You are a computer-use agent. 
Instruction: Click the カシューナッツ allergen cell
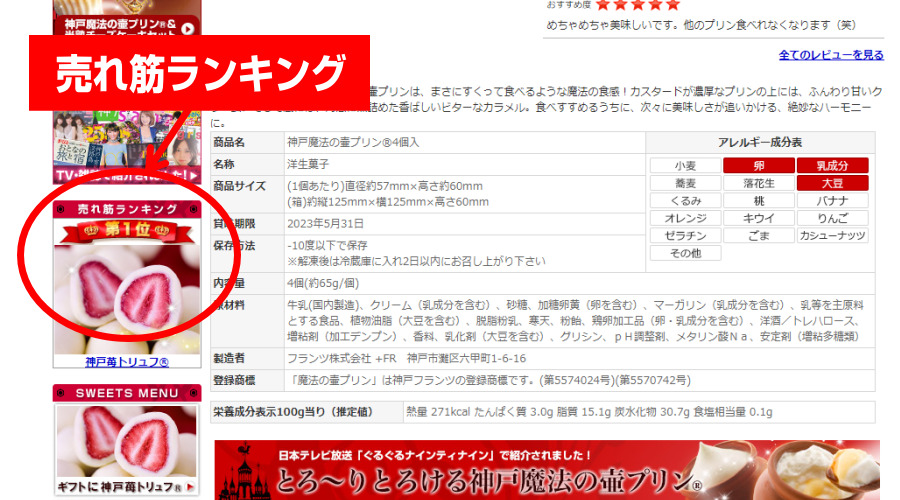click(x=832, y=236)
